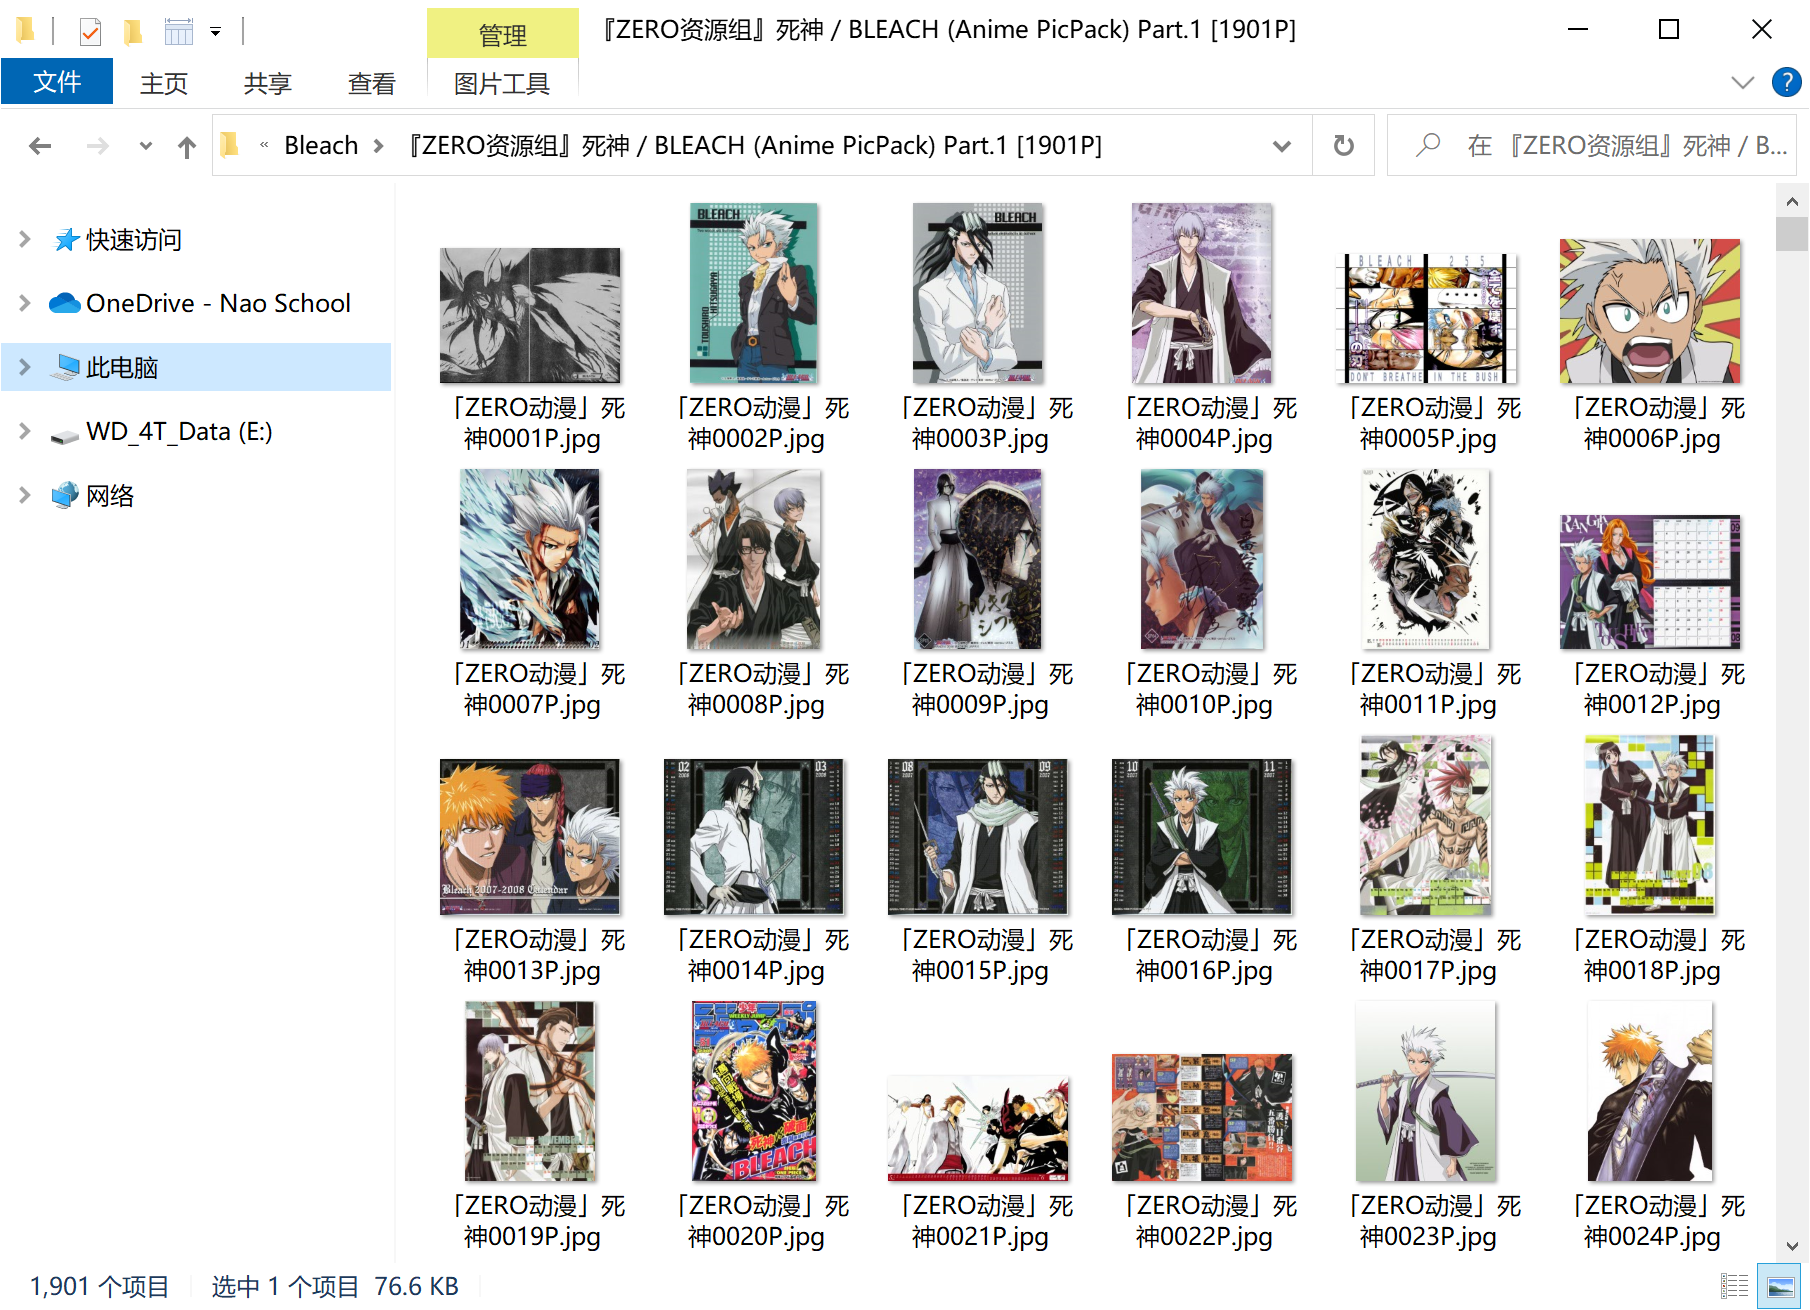Go back with the left arrow
Viewport: 1810px width, 1310px height.
pyautogui.click(x=40, y=146)
